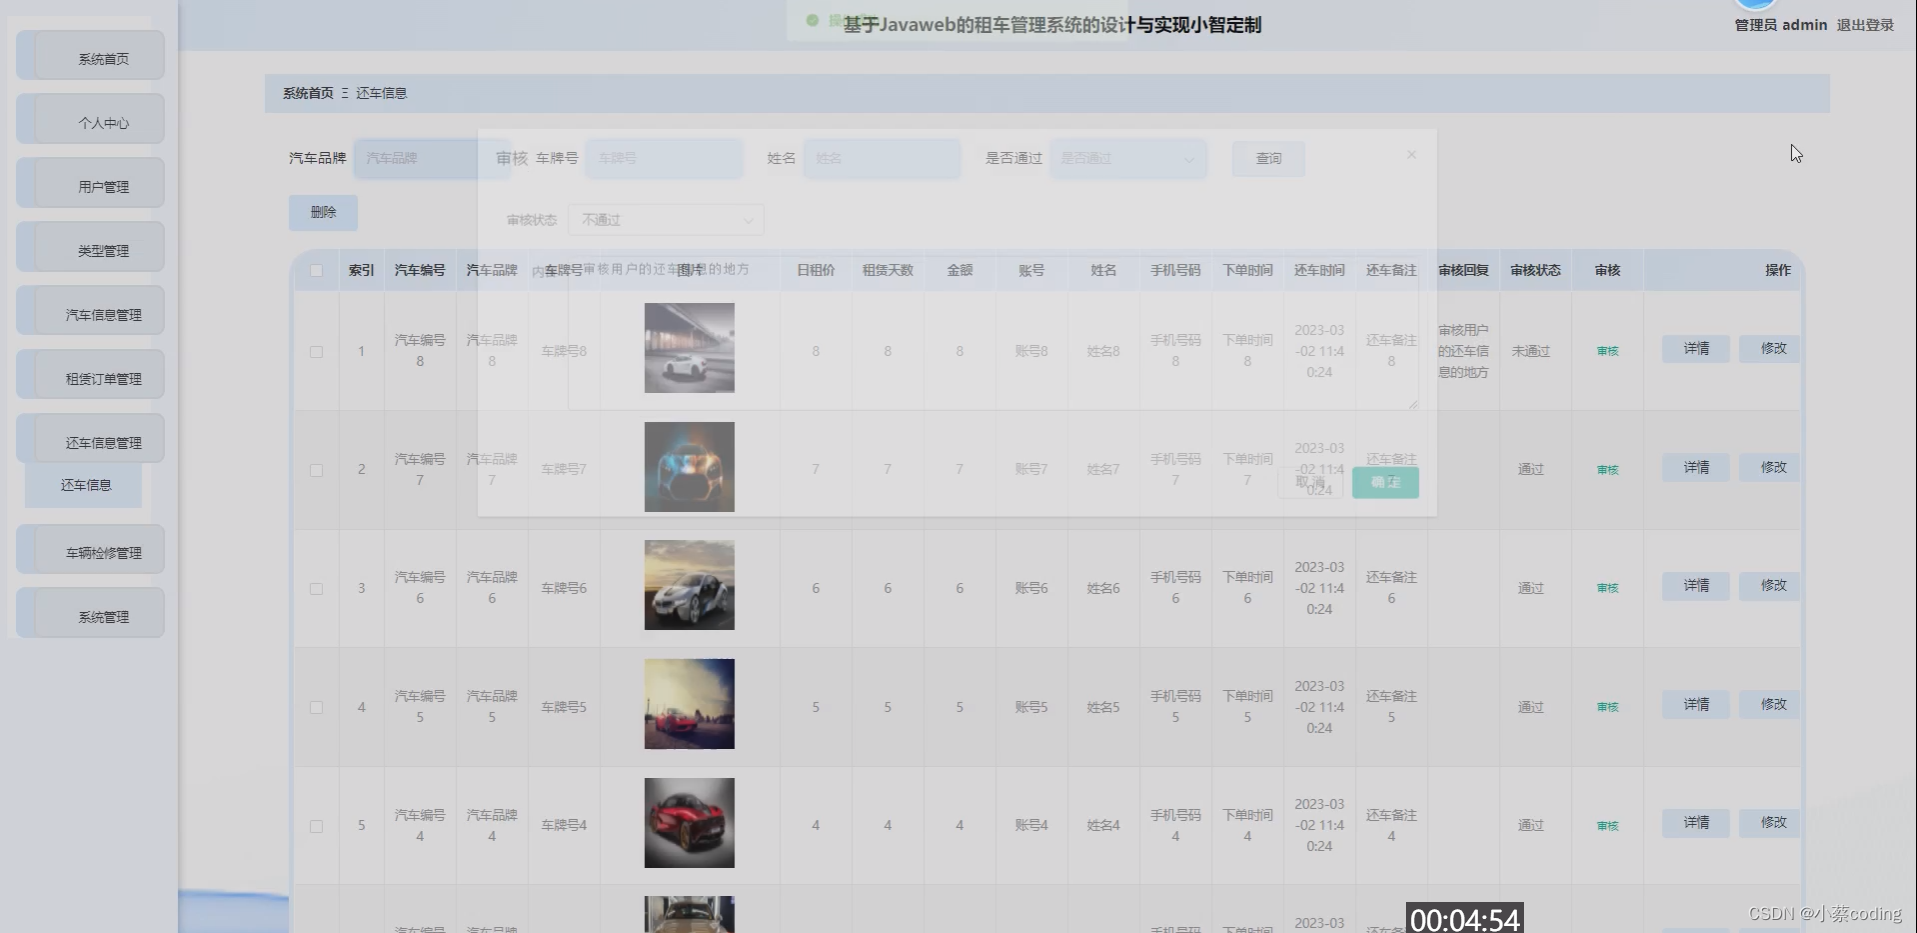Click the 查询 search button
This screenshot has width=1917, height=933.
click(1268, 158)
